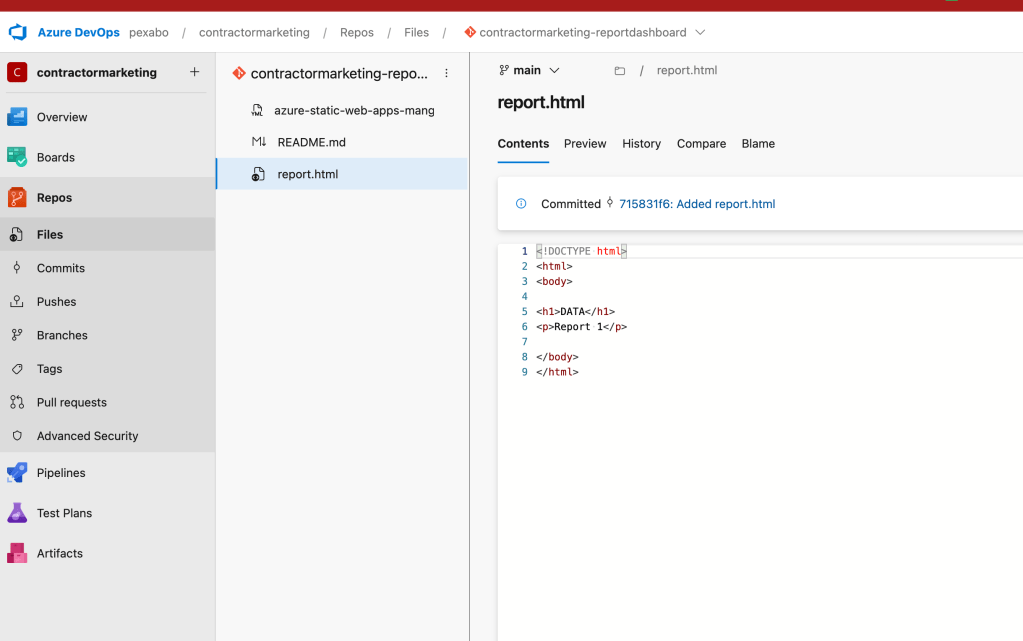The width and height of the screenshot is (1023, 641).
Task: Click the plus icon to add new item
Action: click(x=194, y=72)
